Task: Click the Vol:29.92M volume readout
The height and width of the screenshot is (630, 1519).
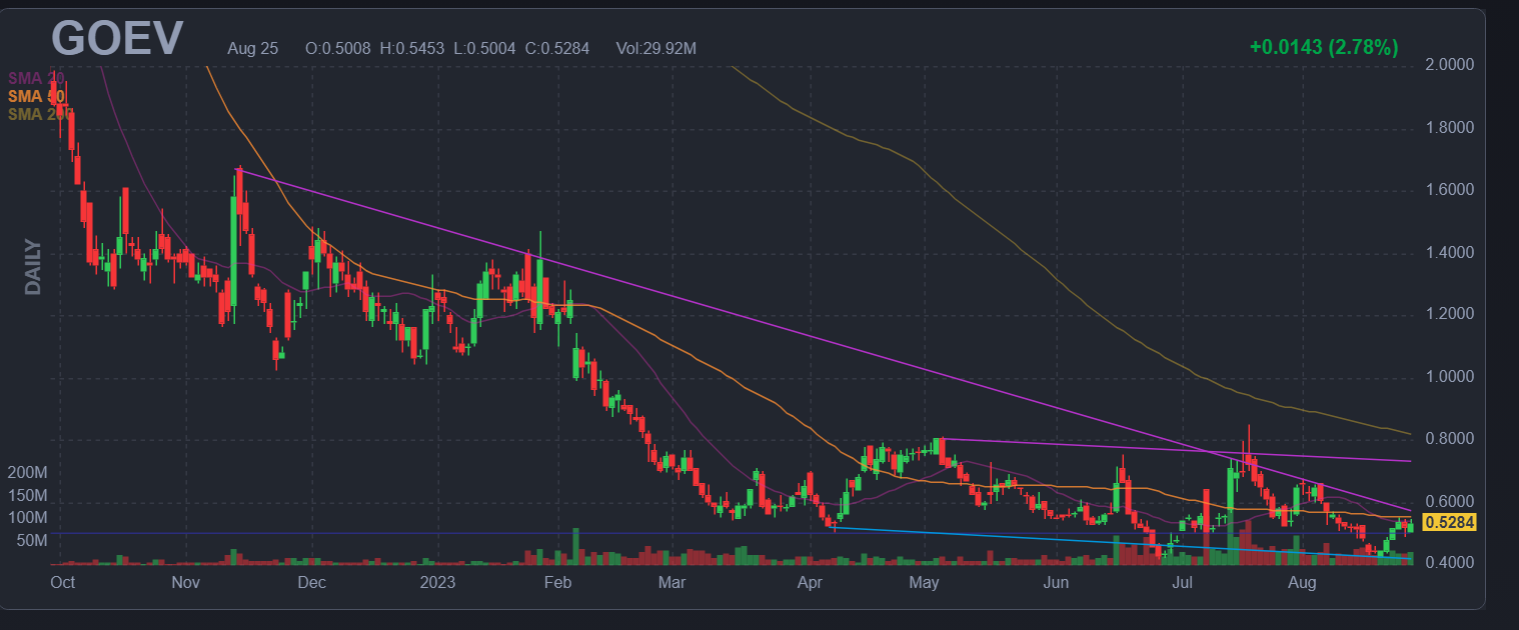Action: point(656,48)
